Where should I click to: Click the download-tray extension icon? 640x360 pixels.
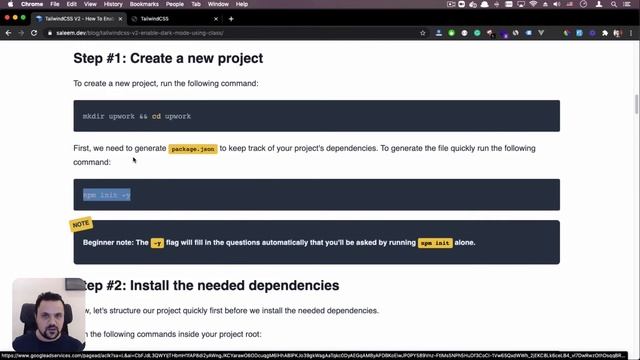(x=439, y=33)
